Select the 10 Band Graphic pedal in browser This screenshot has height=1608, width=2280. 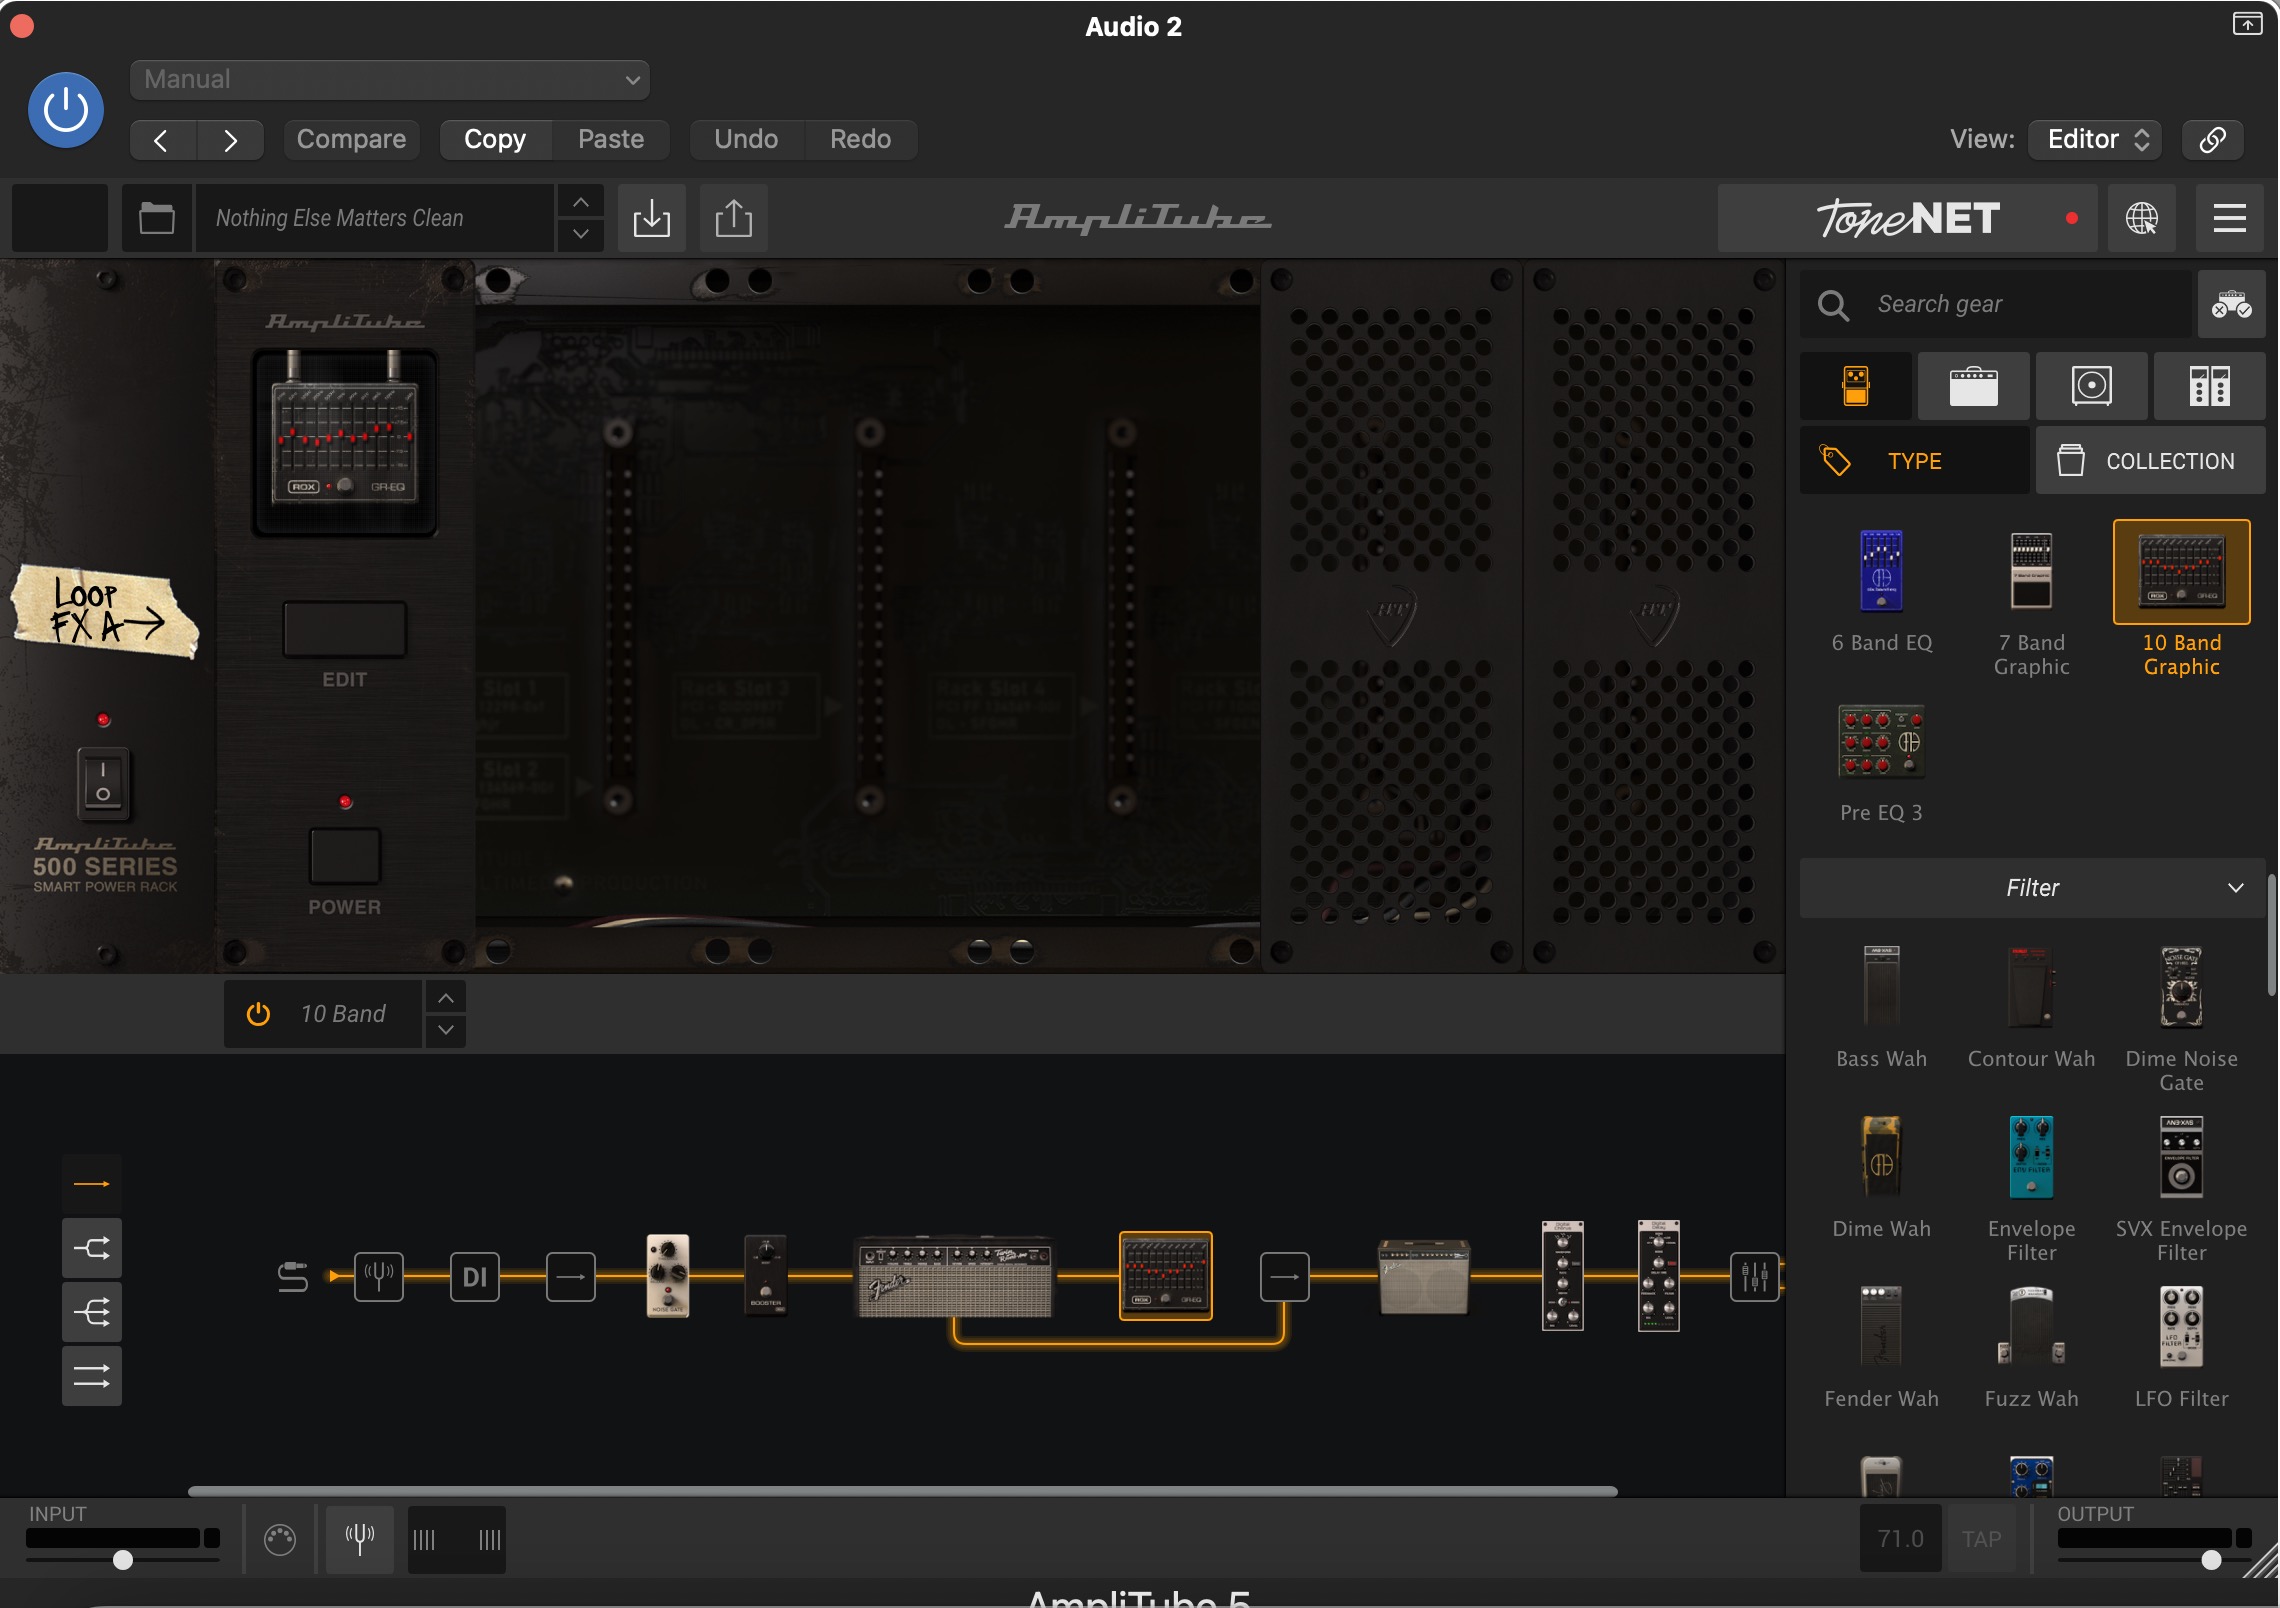pyautogui.click(x=2181, y=600)
